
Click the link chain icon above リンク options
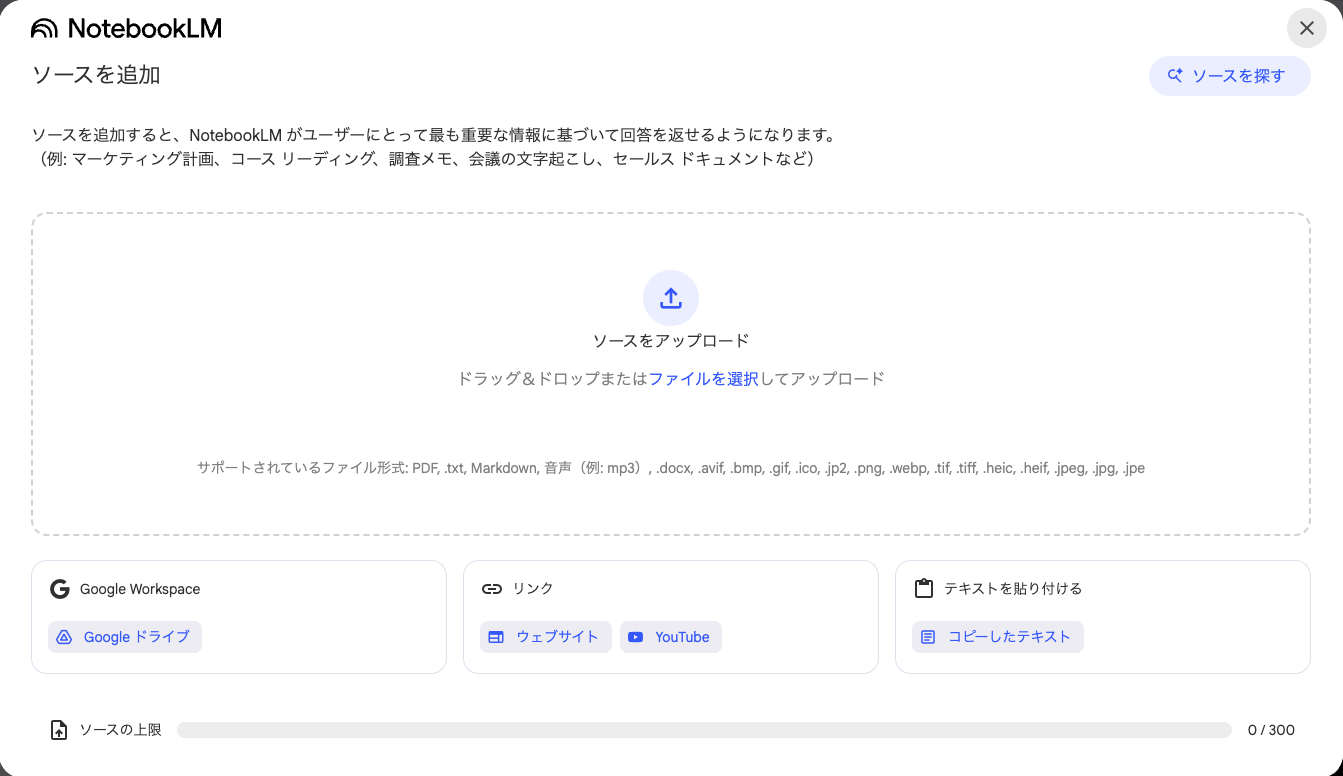[491, 589]
